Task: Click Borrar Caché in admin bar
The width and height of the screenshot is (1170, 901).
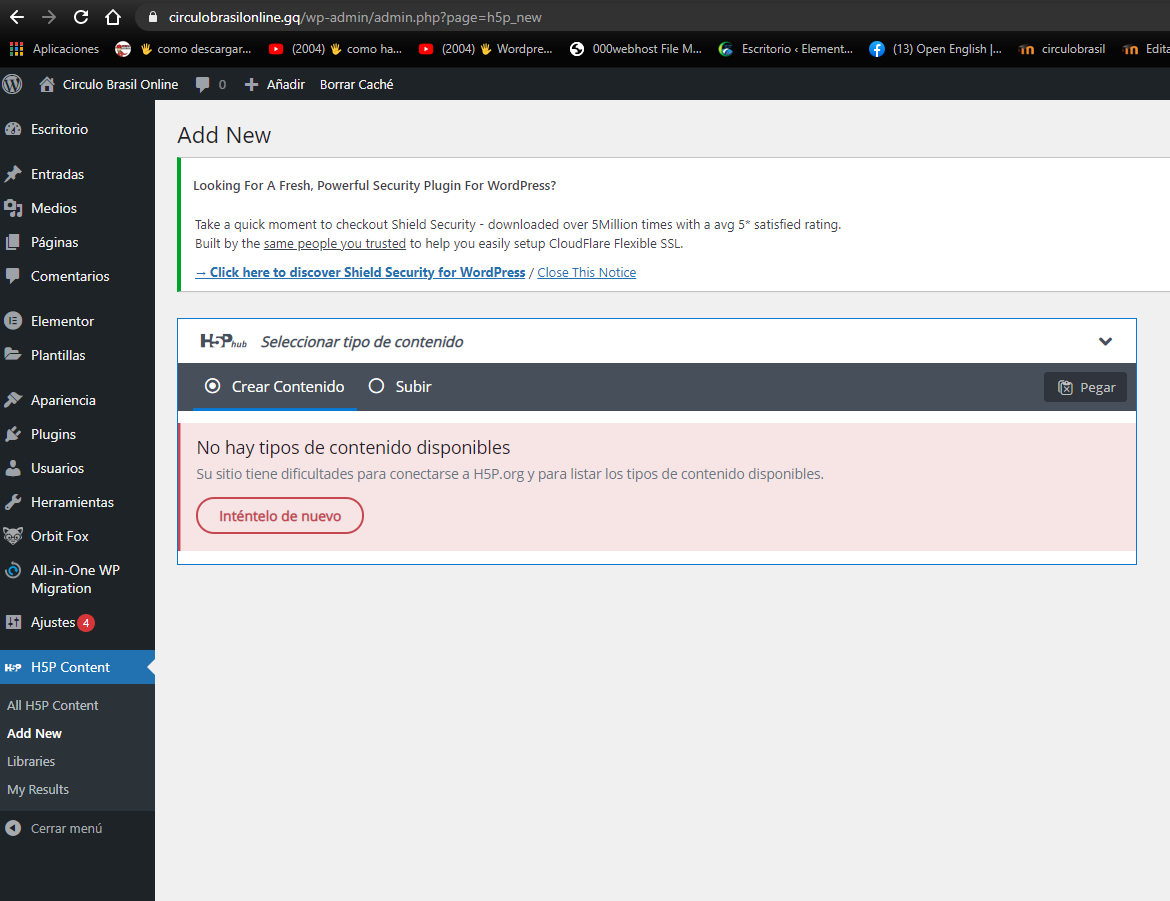Action: coord(357,84)
